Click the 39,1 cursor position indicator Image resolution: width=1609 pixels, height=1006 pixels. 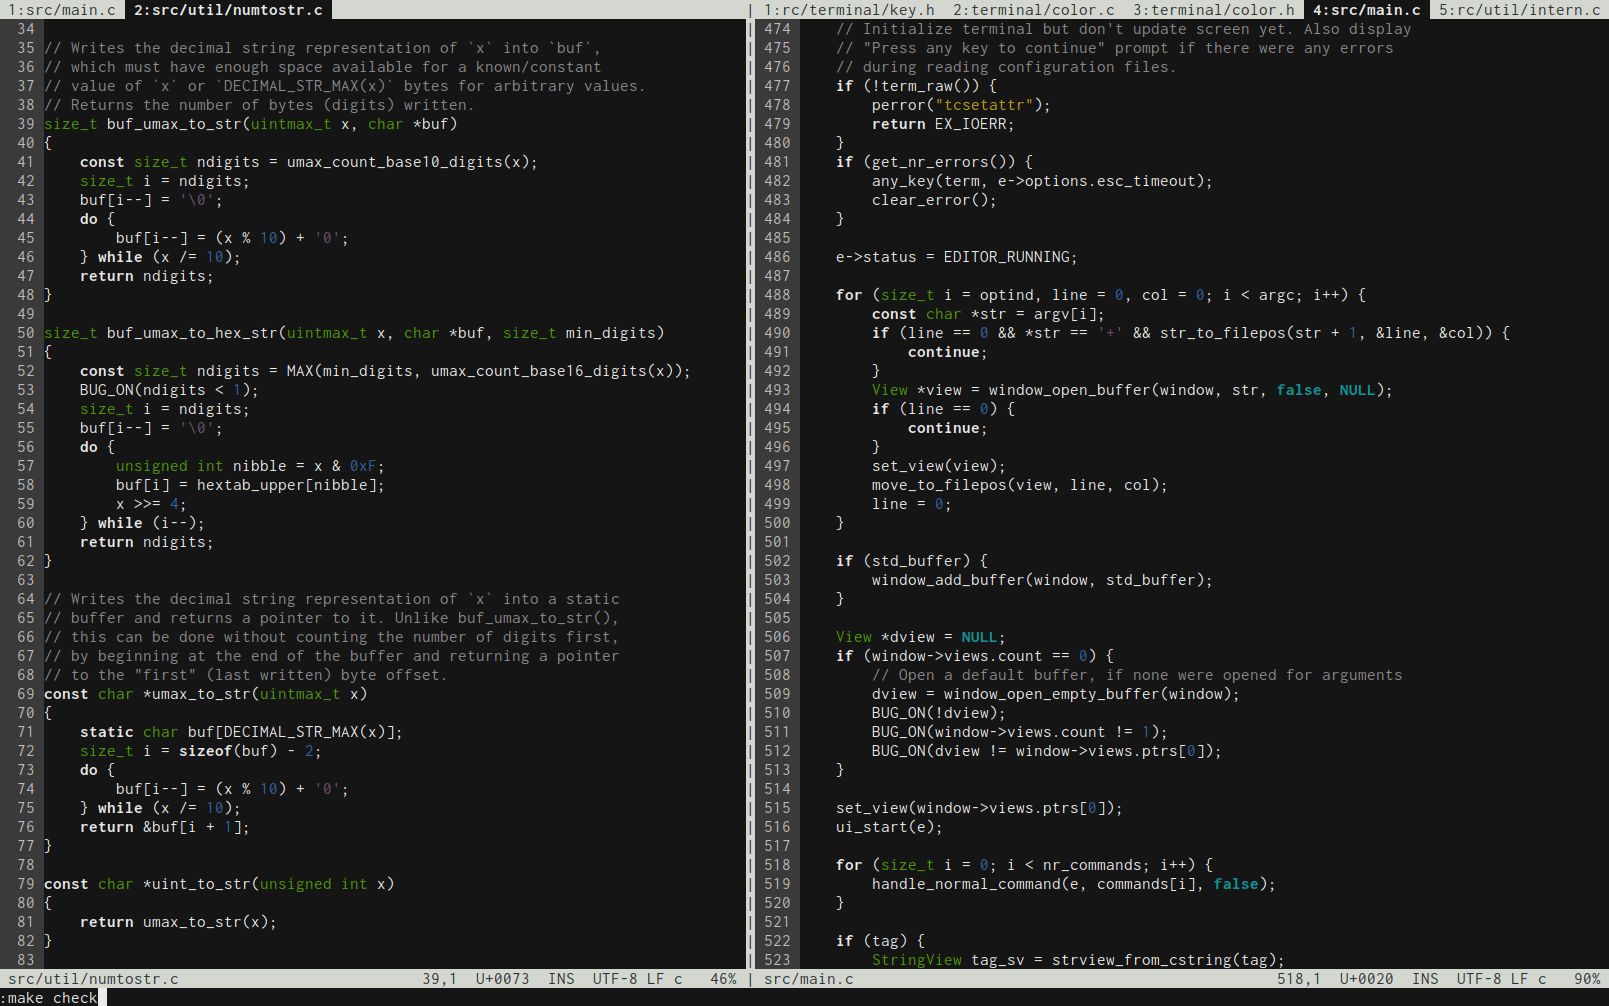[x=438, y=979]
